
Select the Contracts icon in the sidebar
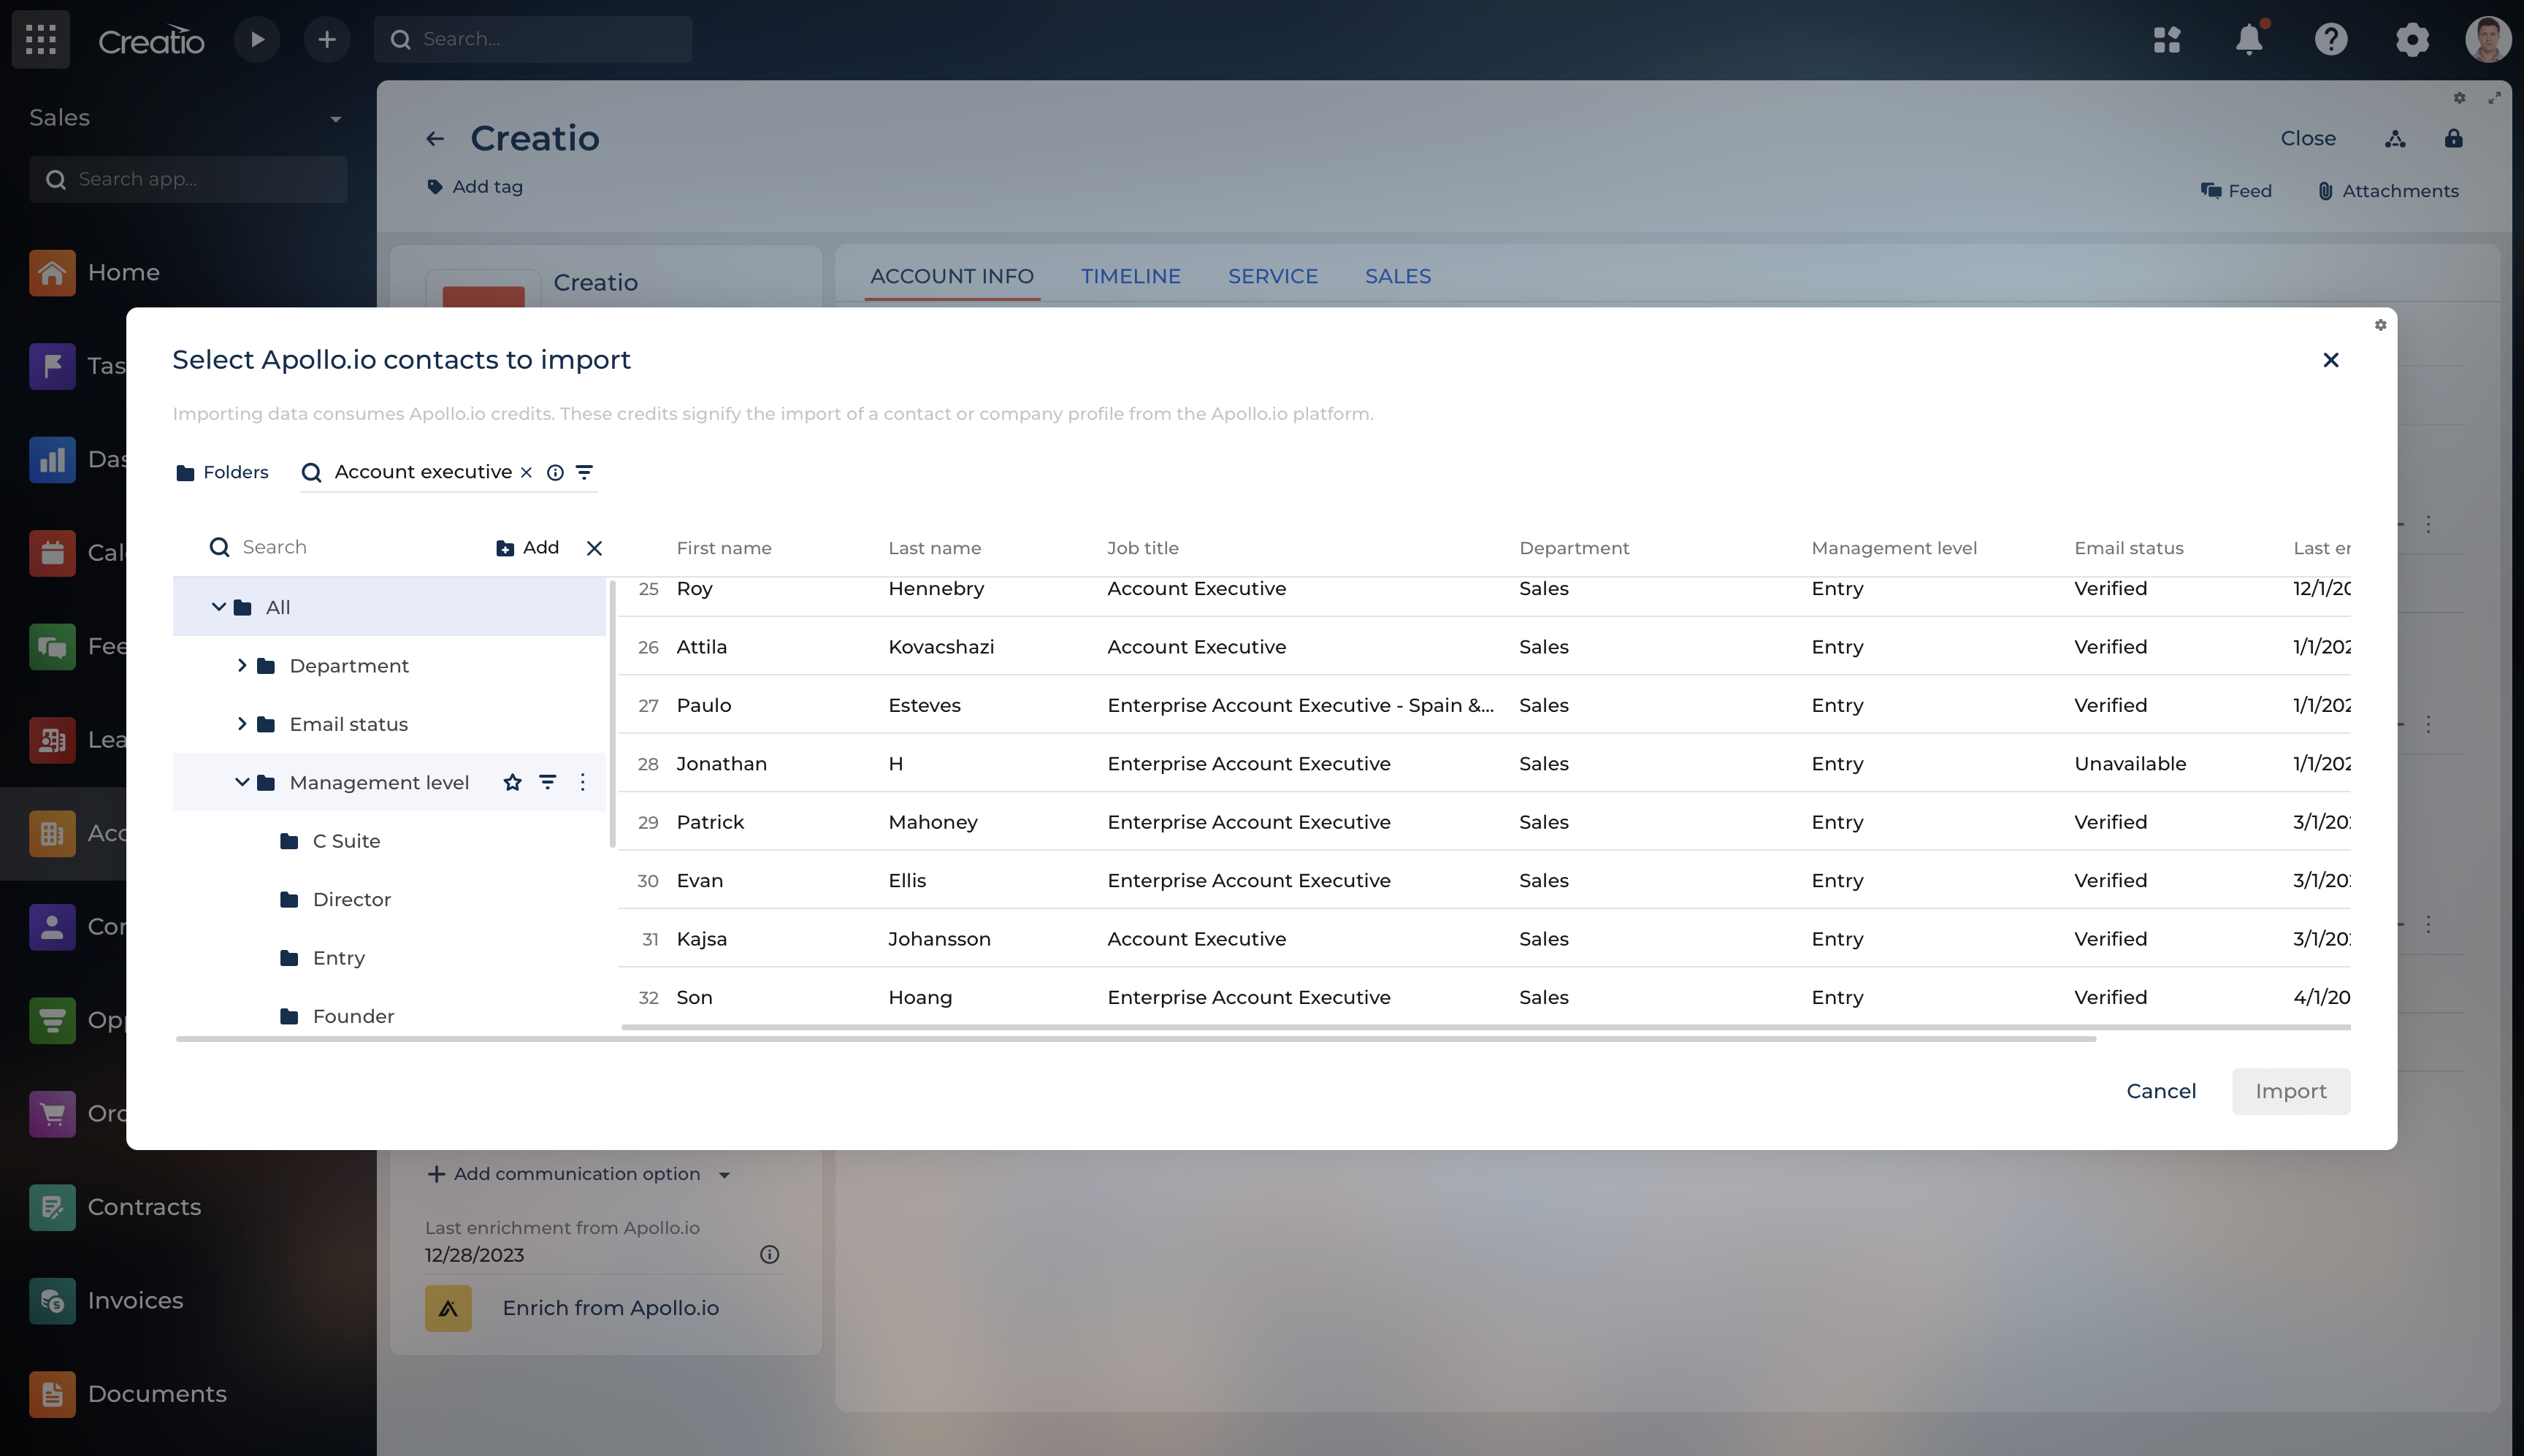pyautogui.click(x=52, y=1207)
